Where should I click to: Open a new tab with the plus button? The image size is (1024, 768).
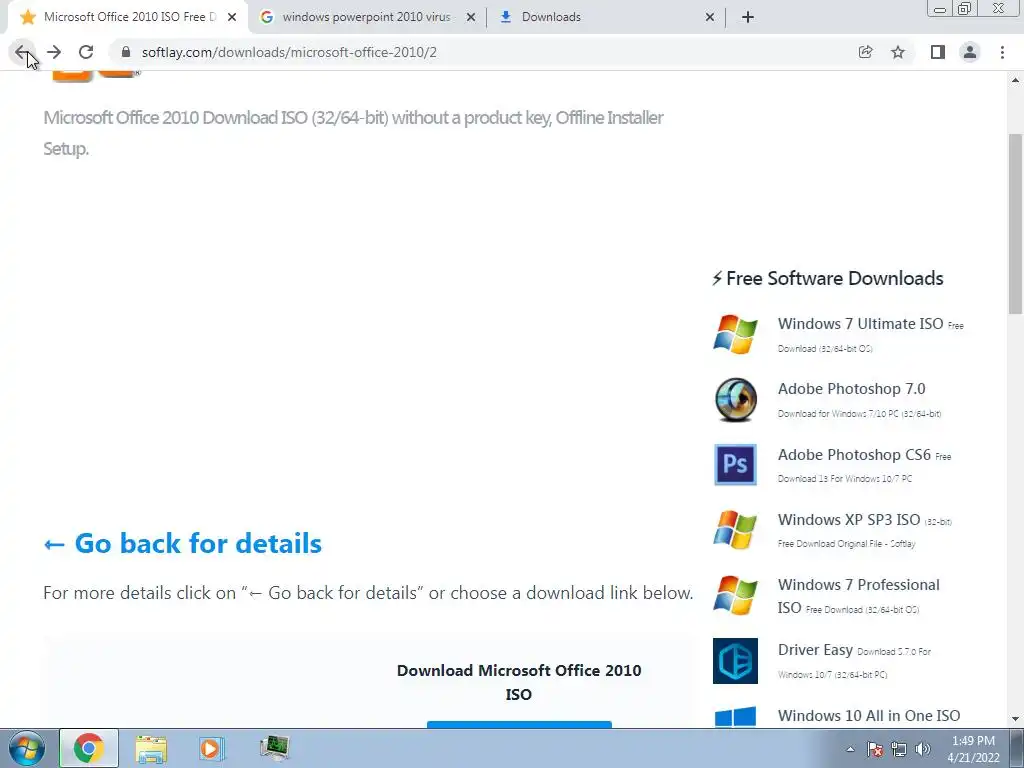[x=748, y=17]
